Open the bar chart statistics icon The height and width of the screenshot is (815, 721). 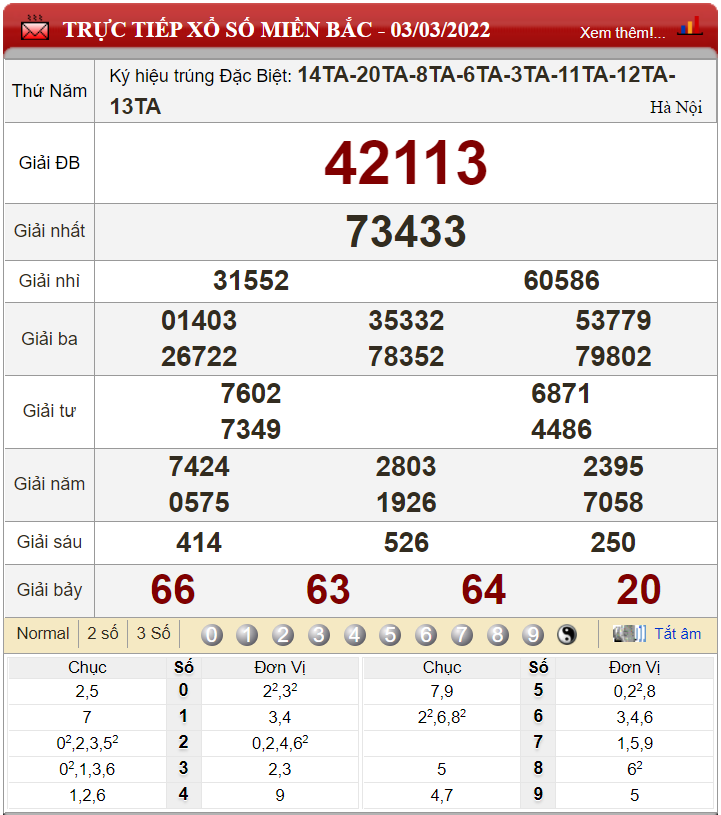689,27
